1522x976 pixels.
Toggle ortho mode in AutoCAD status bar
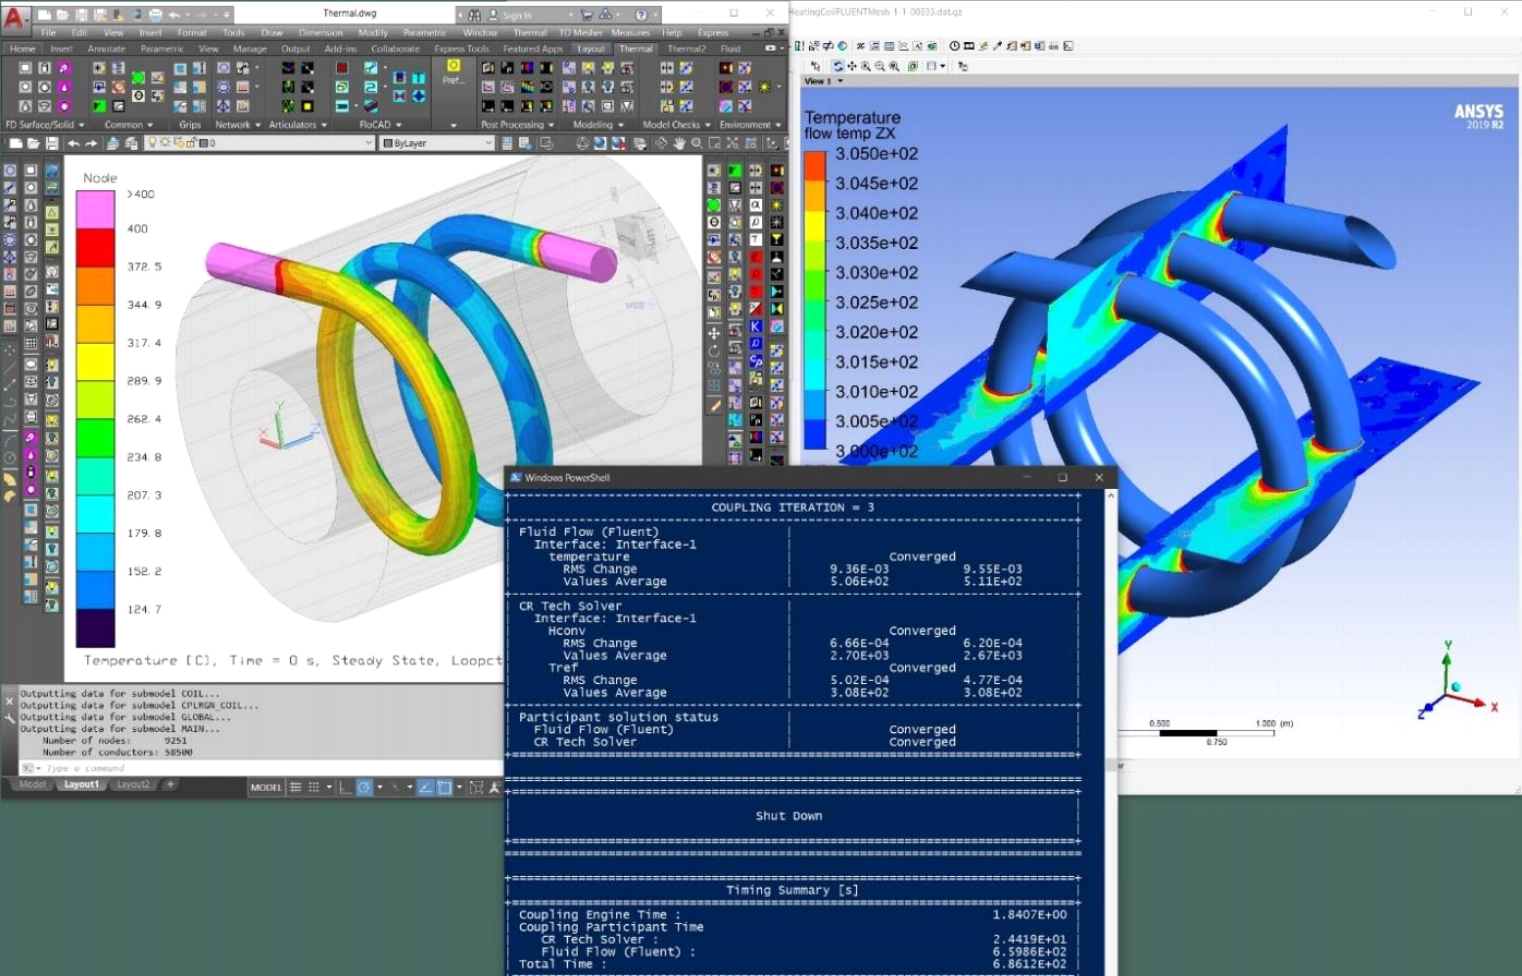pyautogui.click(x=346, y=788)
